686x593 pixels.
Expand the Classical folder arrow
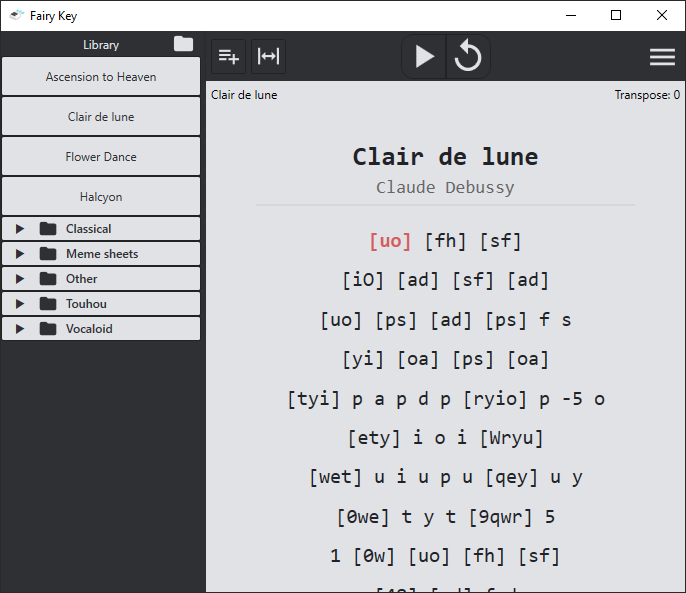(20, 229)
